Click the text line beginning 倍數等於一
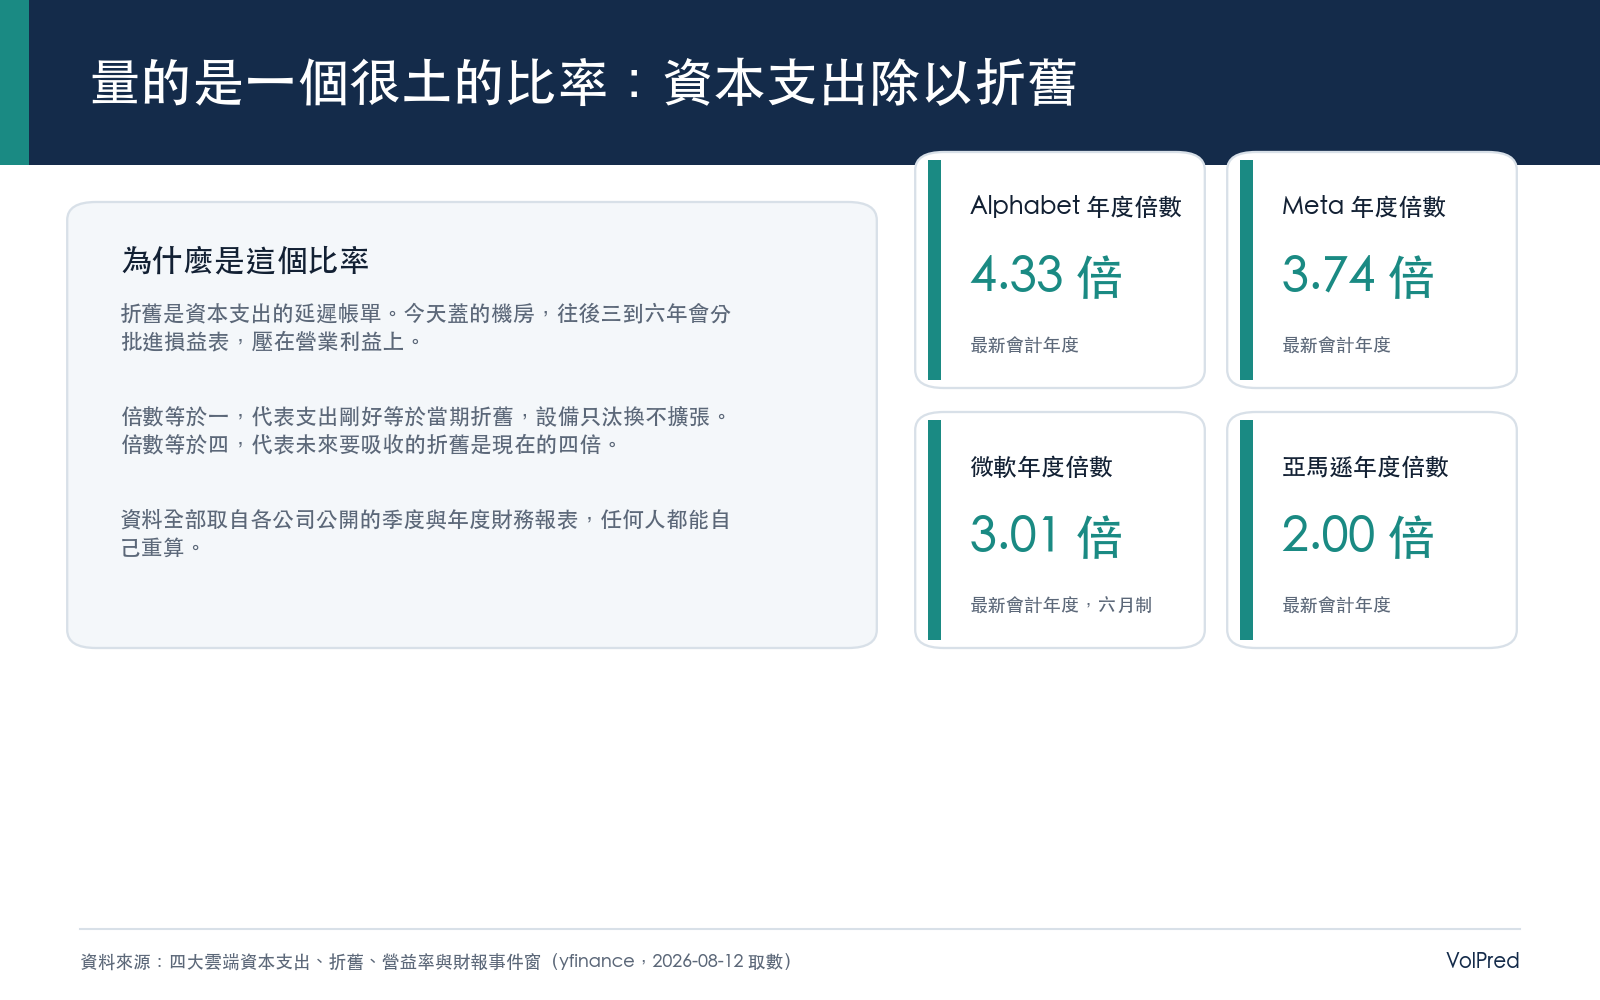 (426, 417)
